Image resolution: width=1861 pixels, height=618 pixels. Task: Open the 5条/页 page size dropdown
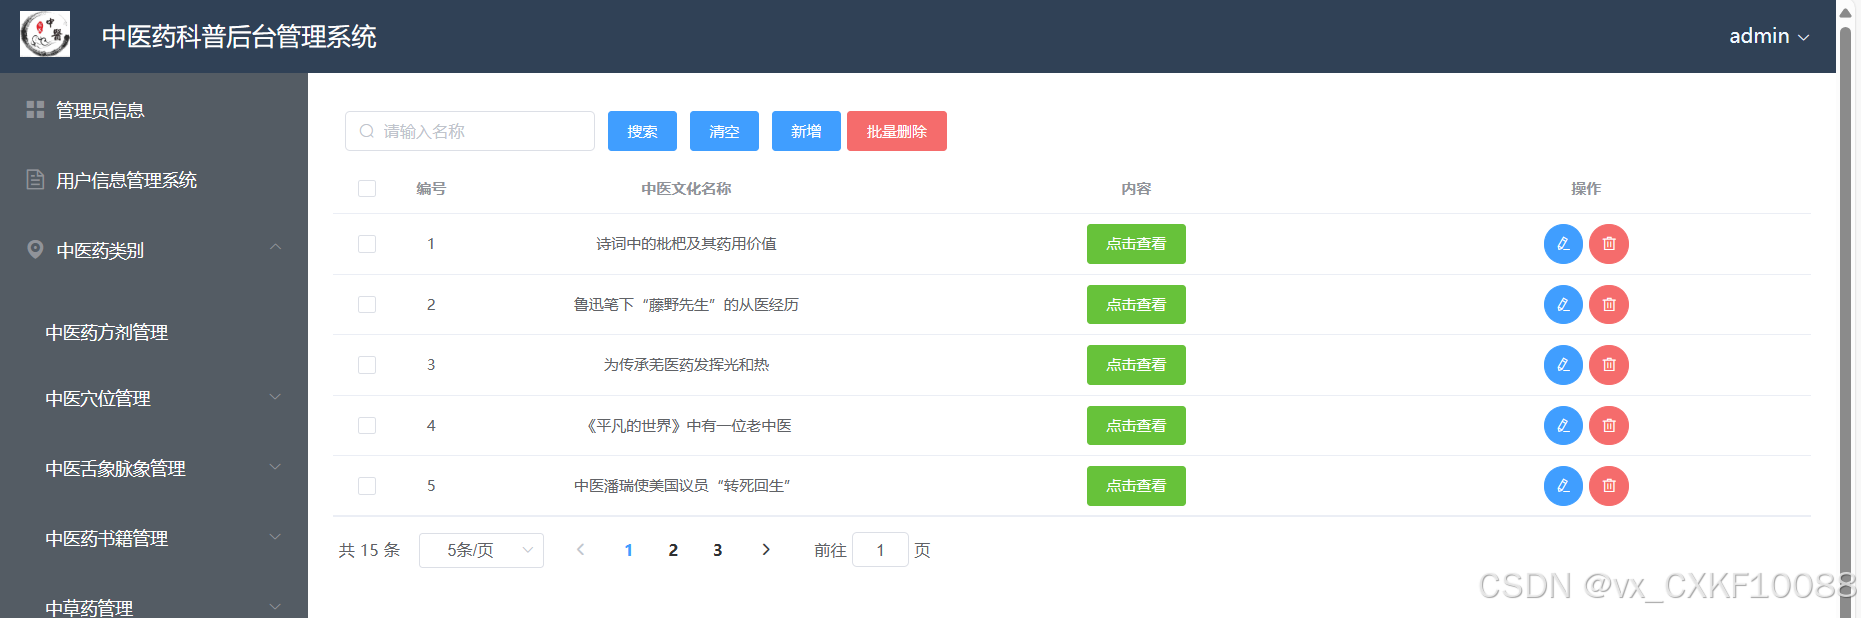click(481, 550)
